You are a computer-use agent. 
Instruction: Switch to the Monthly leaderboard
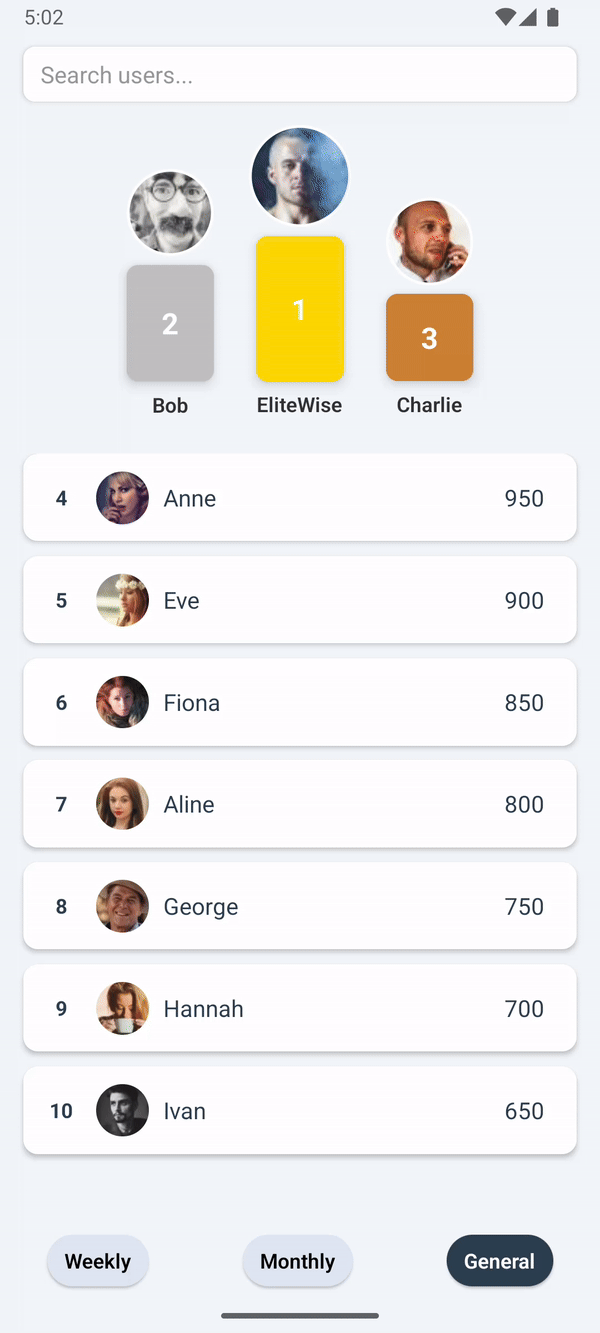pos(297,1261)
